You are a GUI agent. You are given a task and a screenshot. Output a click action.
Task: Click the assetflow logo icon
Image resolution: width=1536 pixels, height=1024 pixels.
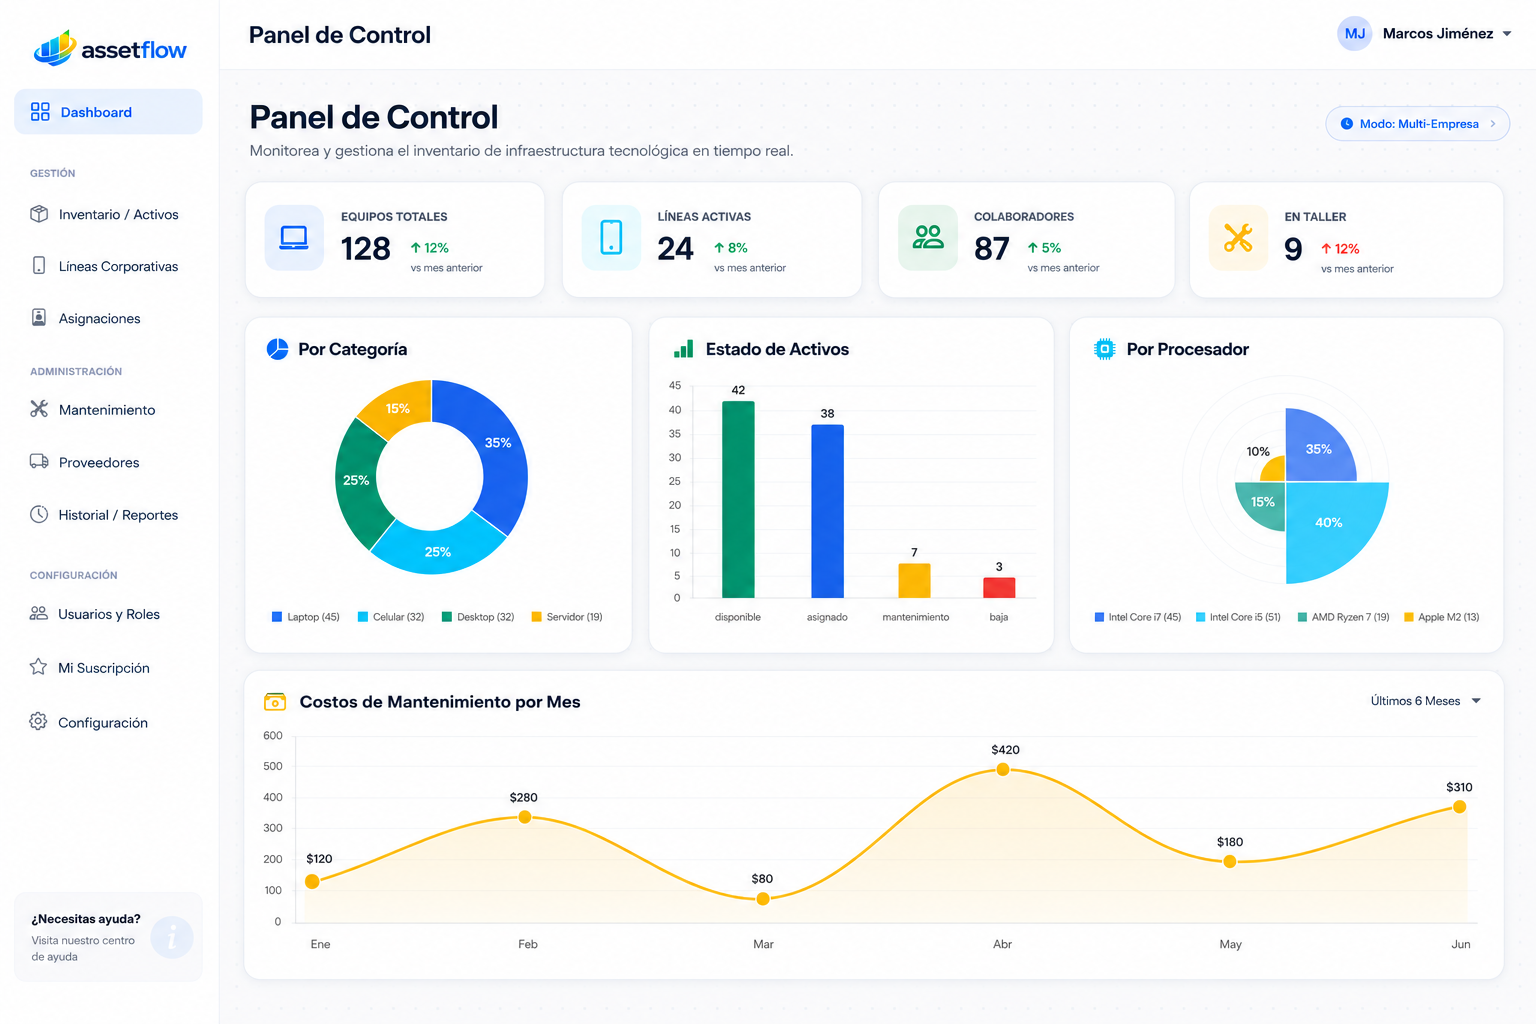coord(55,47)
